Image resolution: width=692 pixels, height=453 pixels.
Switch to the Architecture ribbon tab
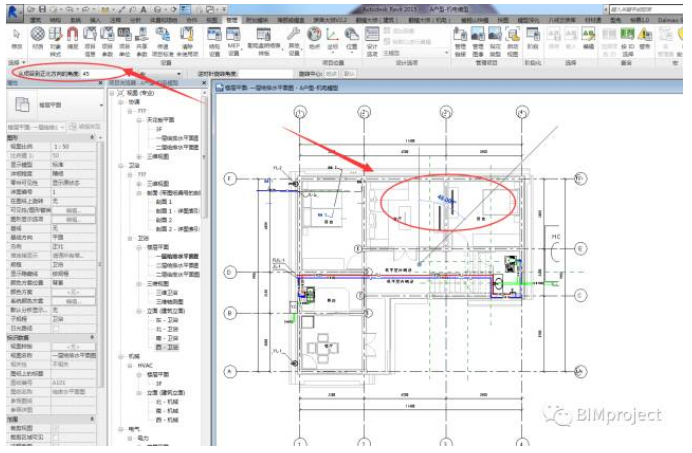pyautogui.click(x=36, y=20)
